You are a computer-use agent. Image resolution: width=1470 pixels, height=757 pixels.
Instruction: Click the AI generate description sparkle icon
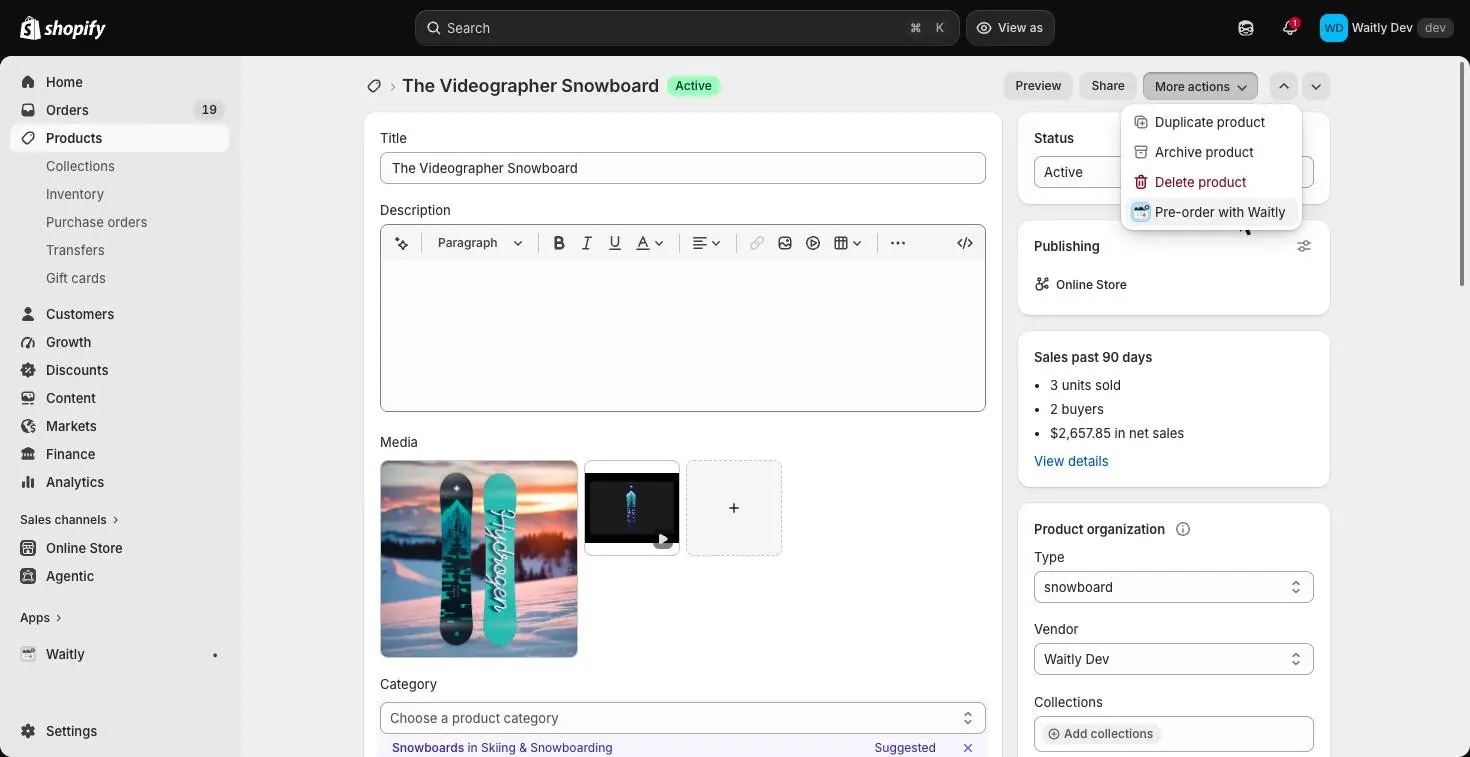pos(402,243)
